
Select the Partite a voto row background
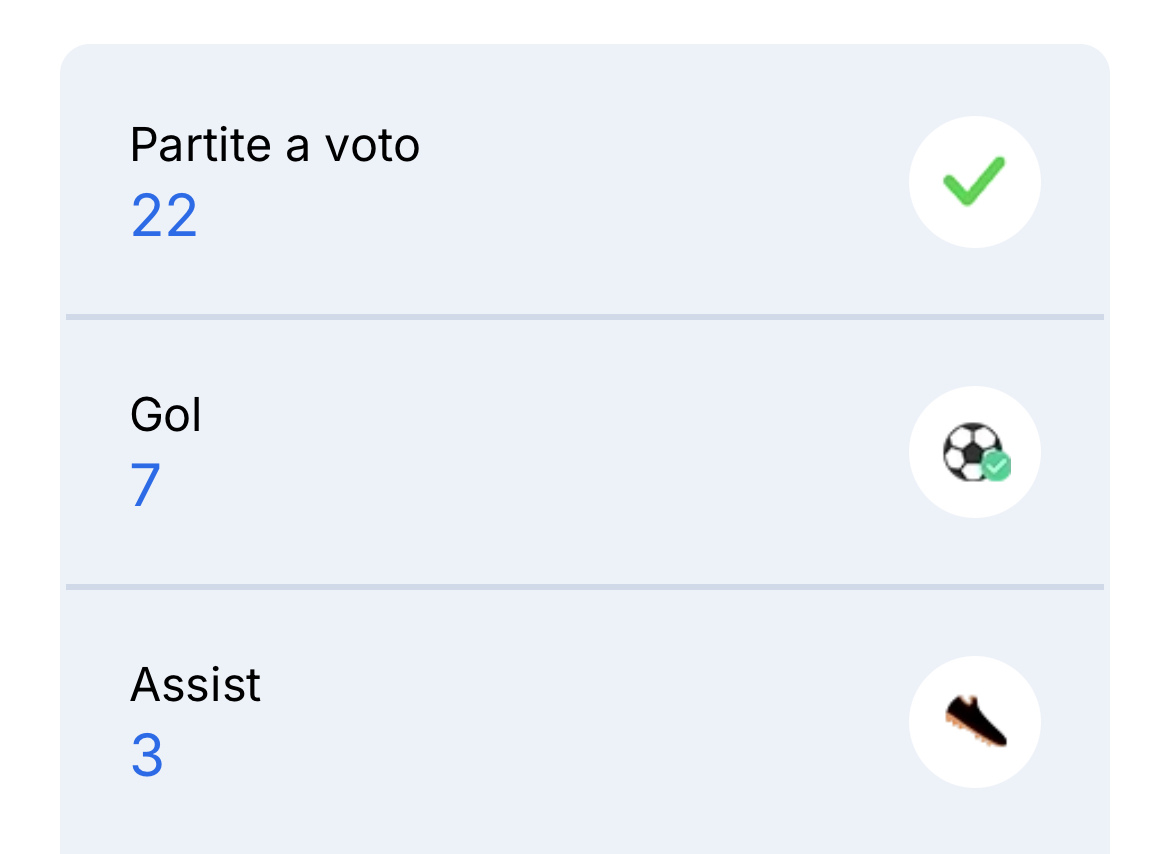585,180
